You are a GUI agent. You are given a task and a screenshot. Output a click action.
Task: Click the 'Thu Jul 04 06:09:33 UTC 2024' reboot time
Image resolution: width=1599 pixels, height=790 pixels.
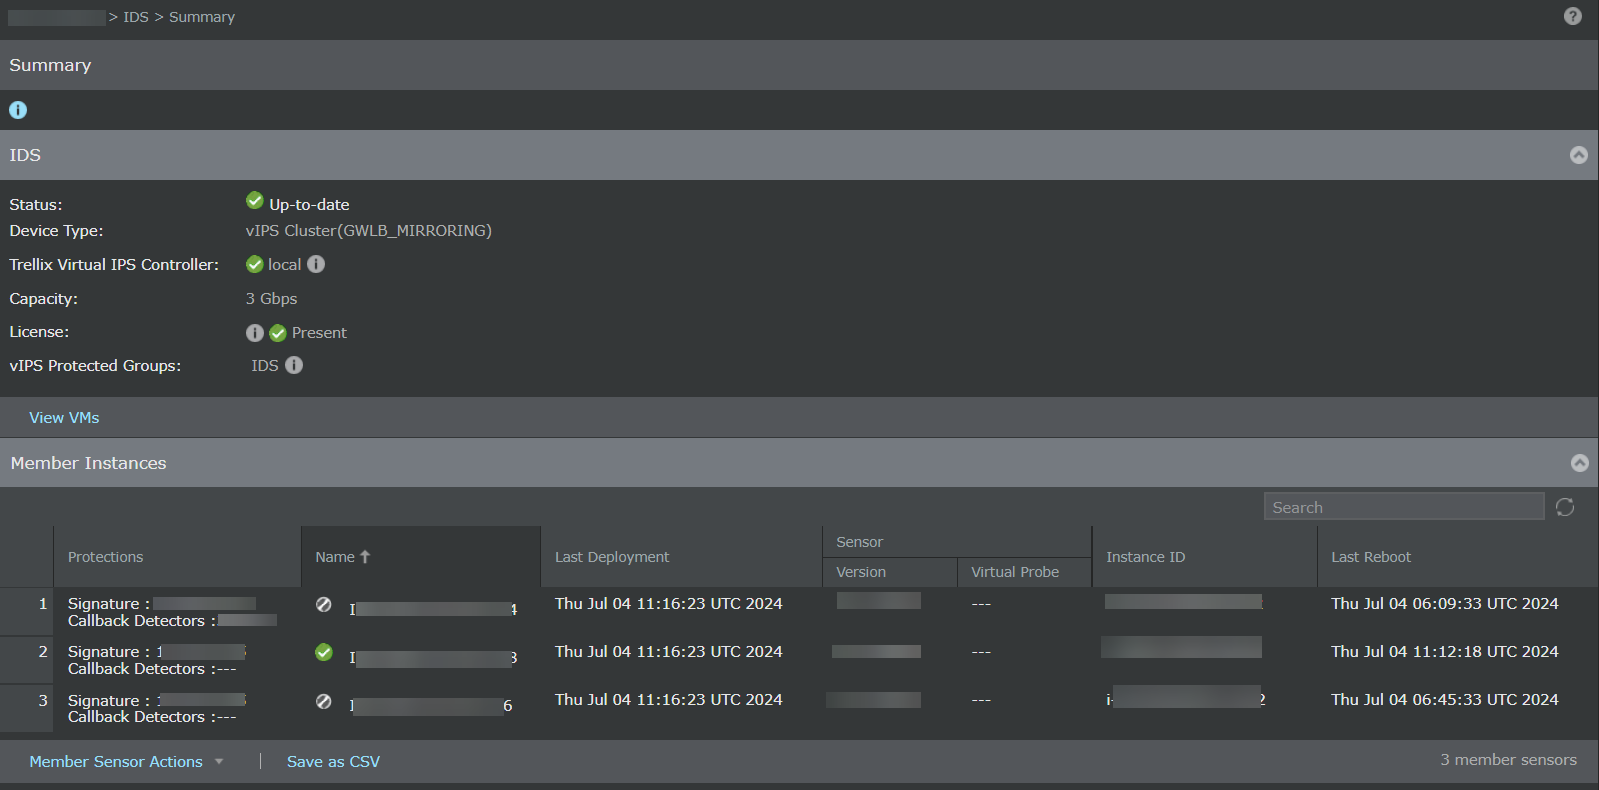coord(1444,604)
